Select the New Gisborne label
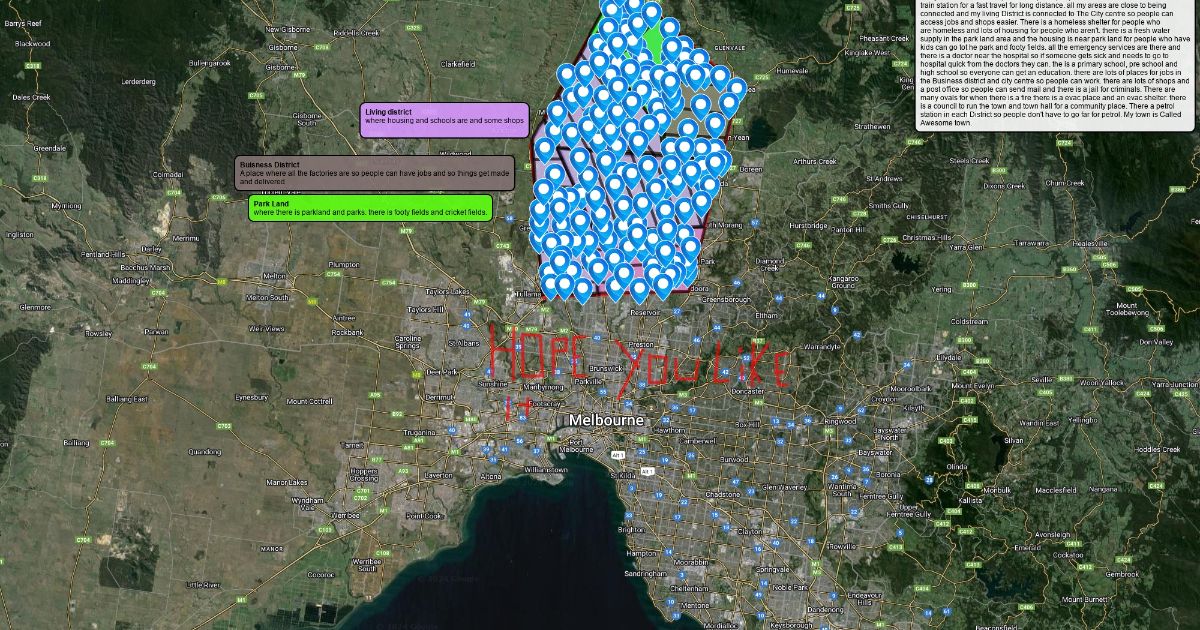This screenshot has width=1200, height=630. [x=287, y=29]
